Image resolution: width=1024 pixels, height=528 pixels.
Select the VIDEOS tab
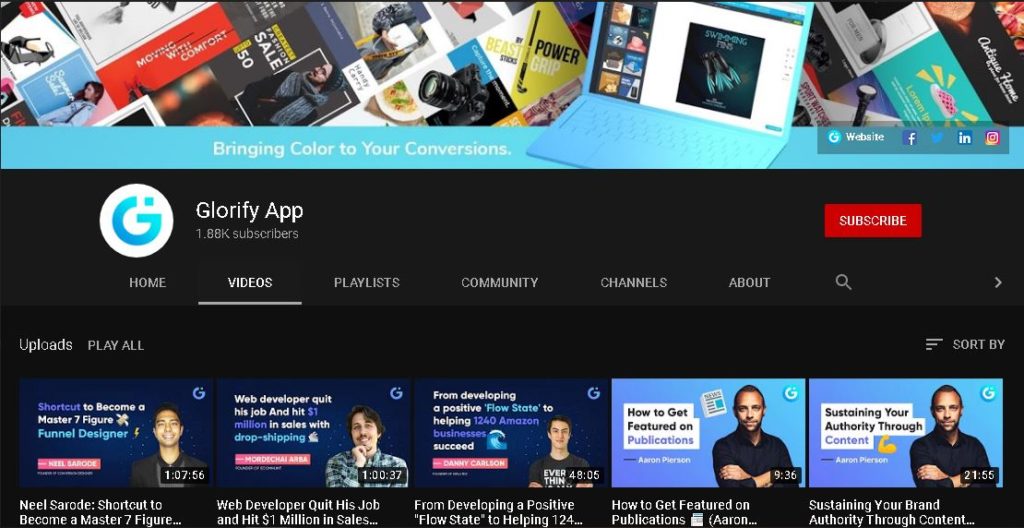click(250, 283)
